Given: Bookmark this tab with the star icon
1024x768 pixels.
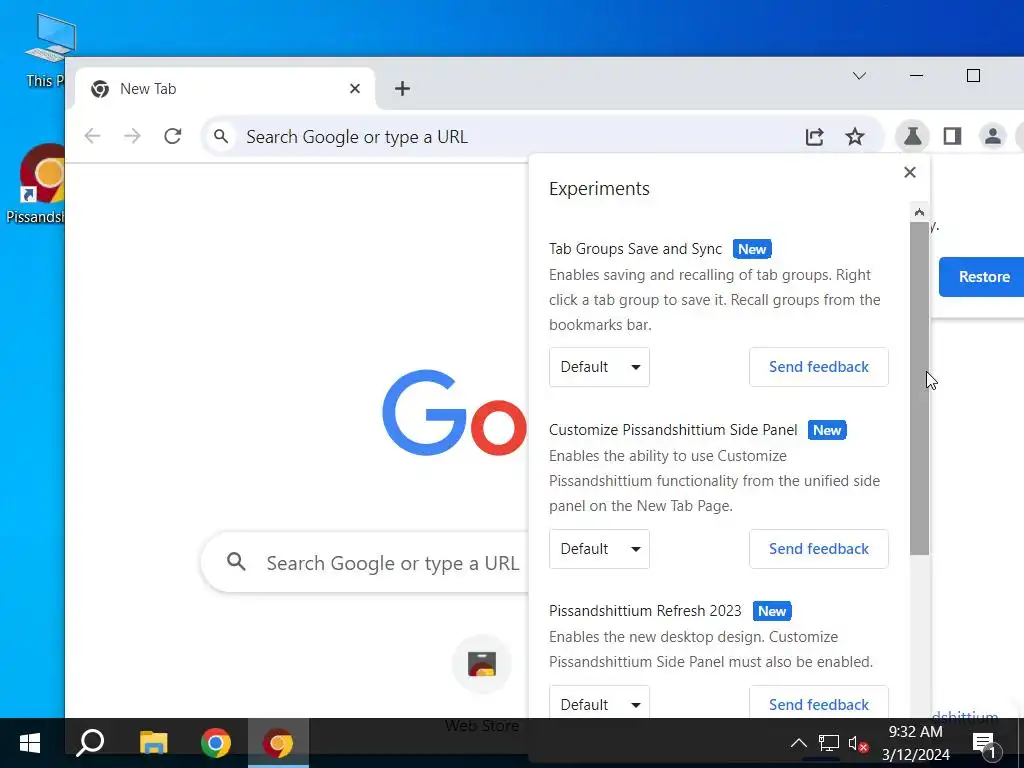Looking at the screenshot, I should pos(854,136).
